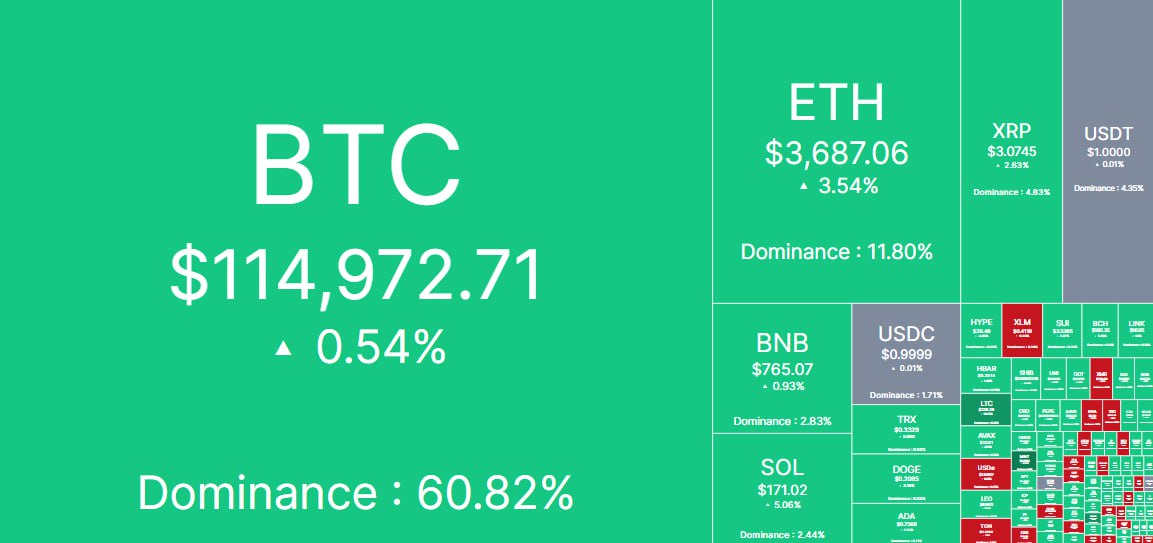This screenshot has width=1153, height=543.
Task: Open the DOGE heatmap tile
Action: tap(906, 478)
